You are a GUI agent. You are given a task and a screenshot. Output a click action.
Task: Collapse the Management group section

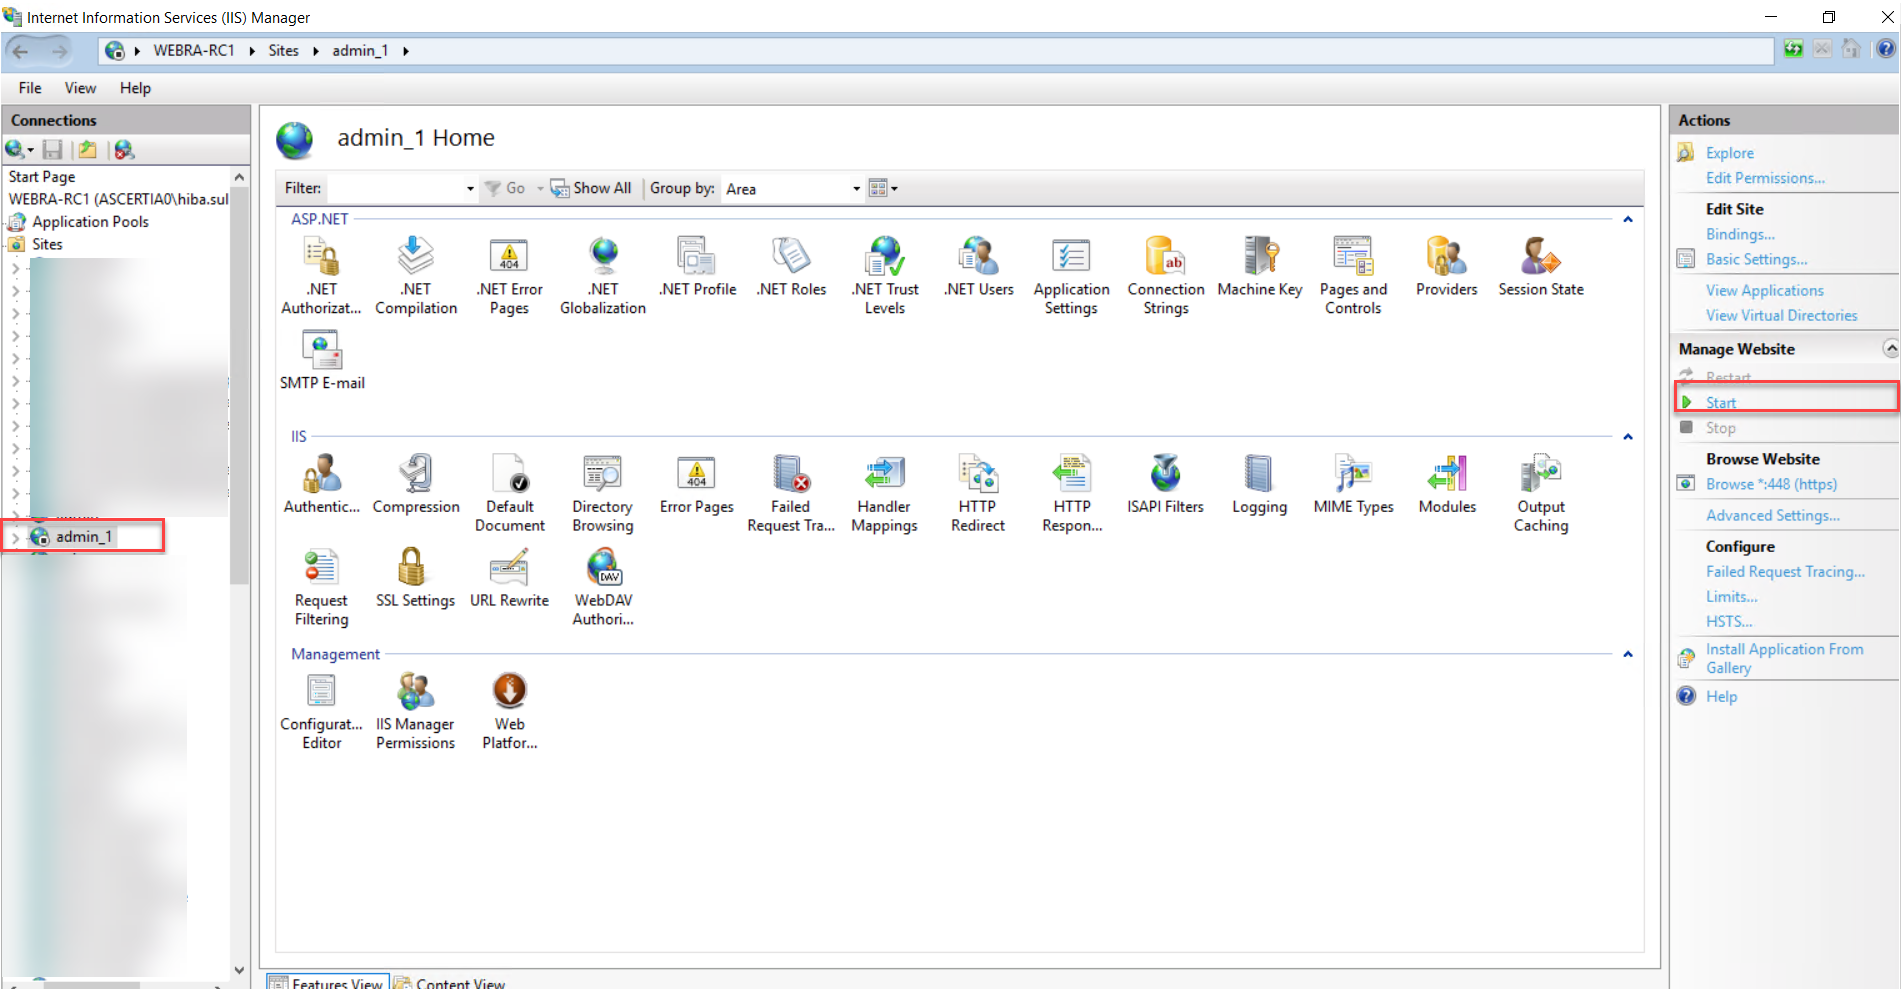coord(1627,654)
